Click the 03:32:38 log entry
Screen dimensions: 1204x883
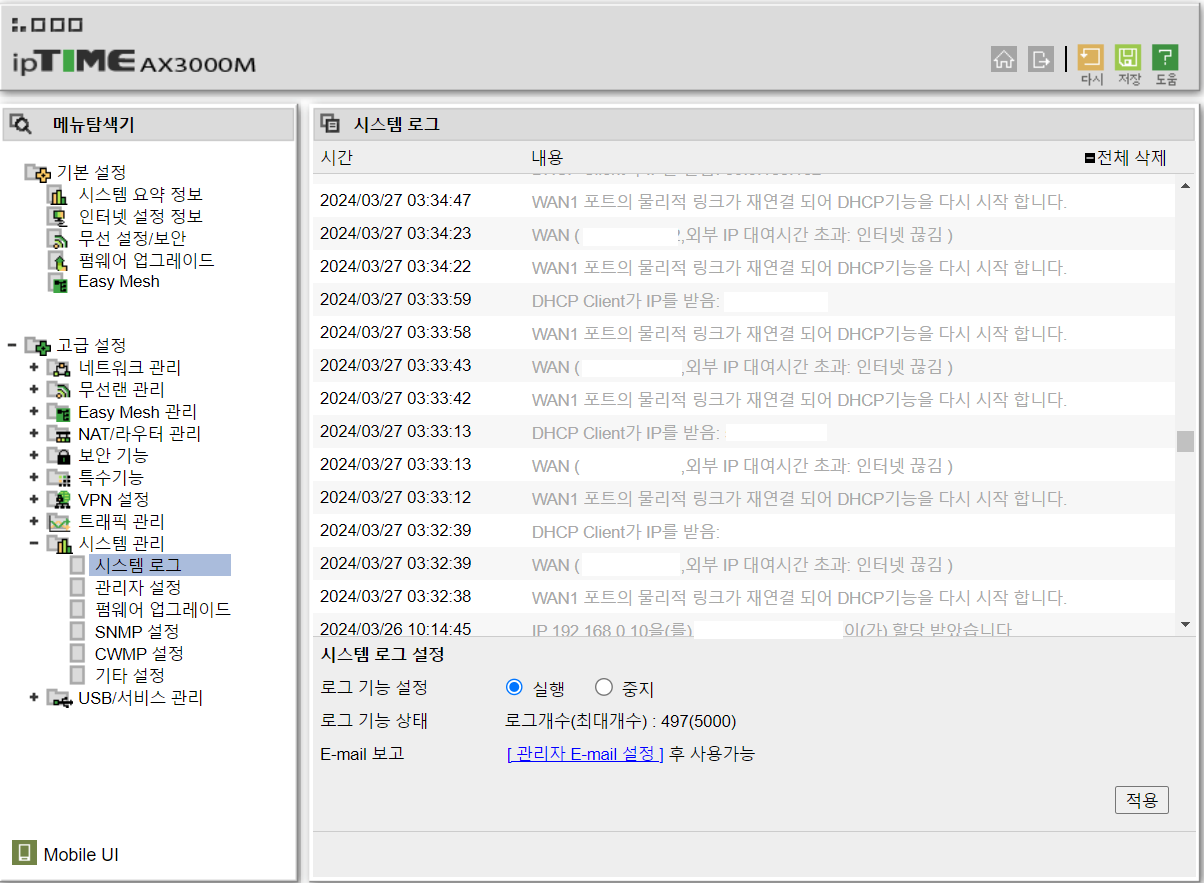pos(743,597)
